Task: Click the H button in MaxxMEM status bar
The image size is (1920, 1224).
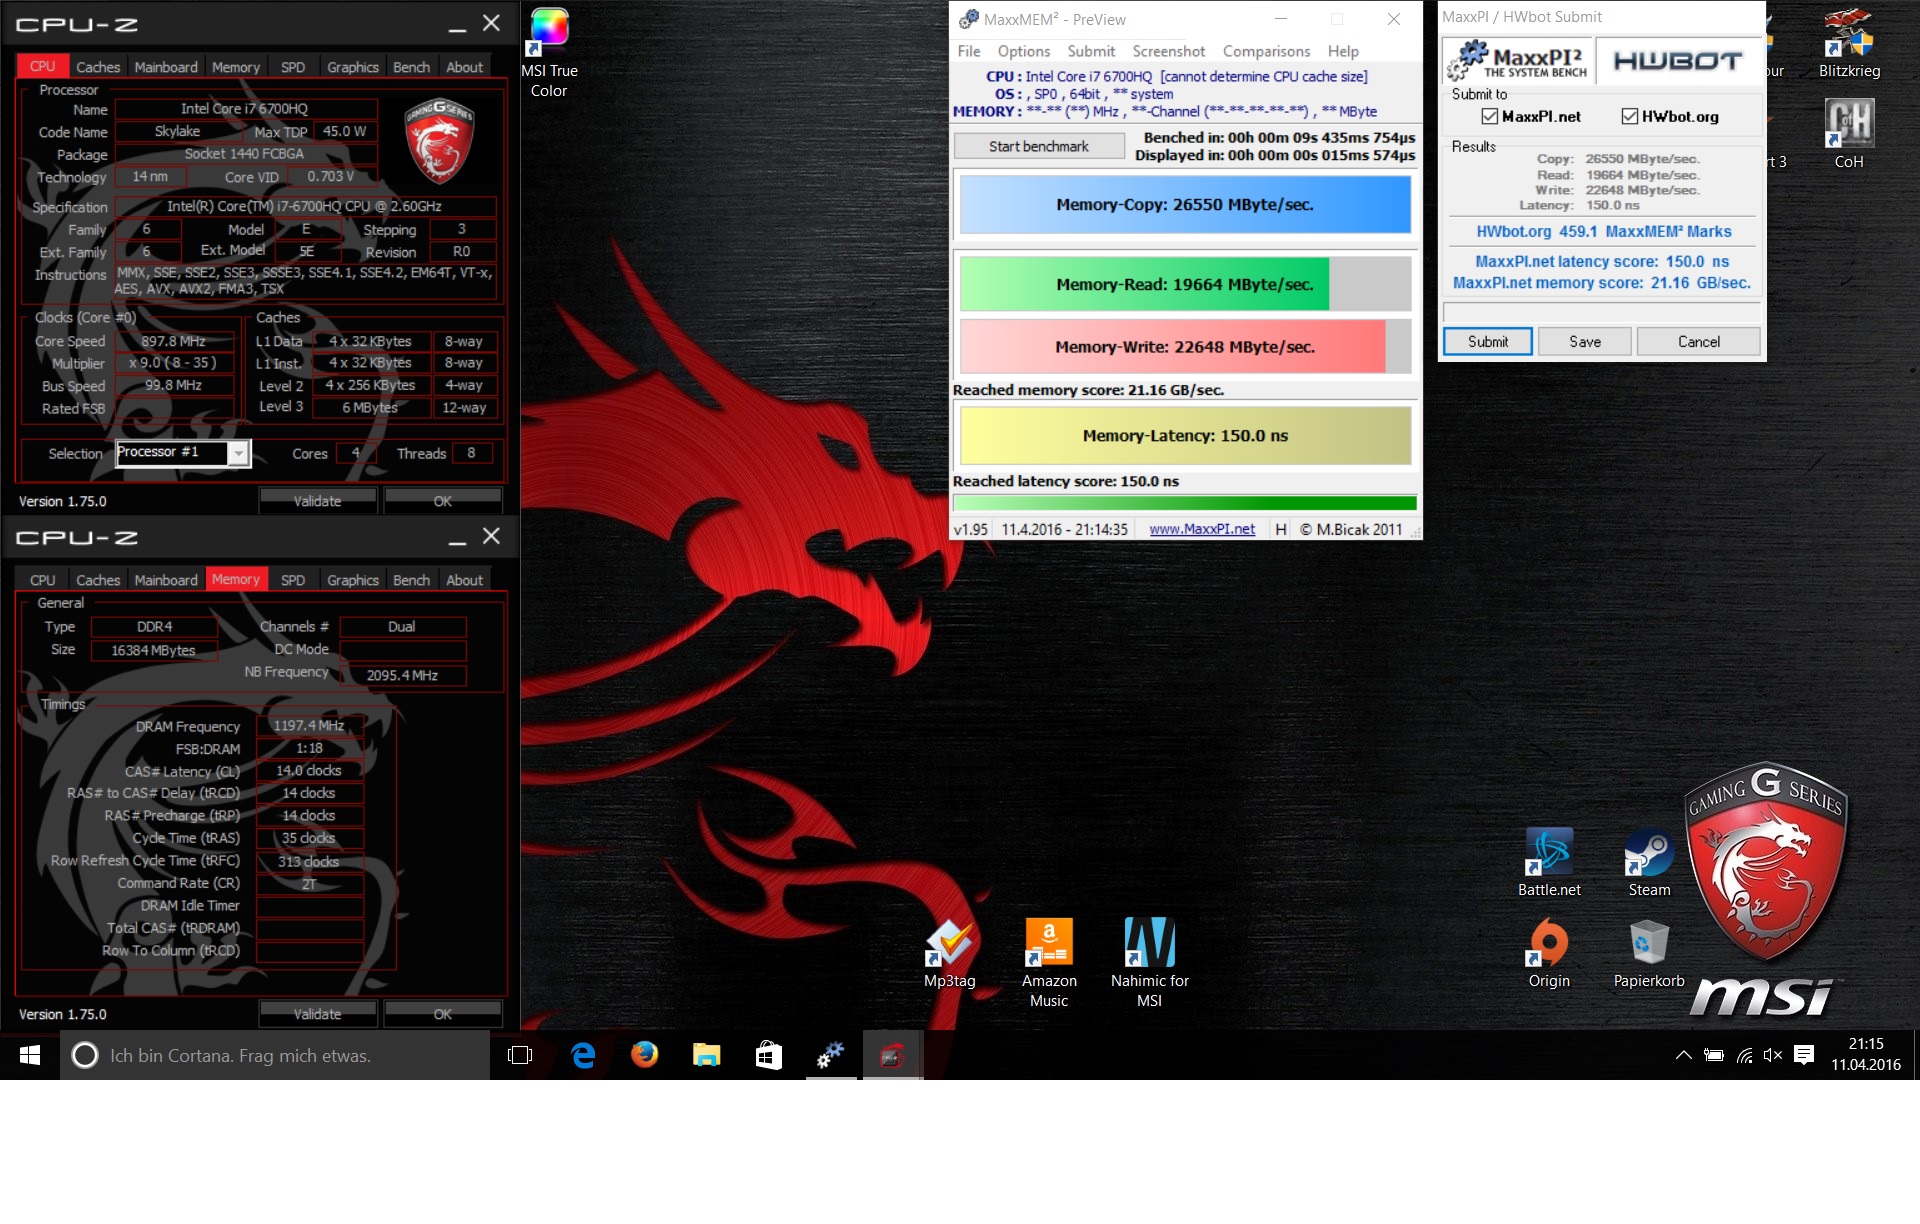Action: coord(1281,529)
